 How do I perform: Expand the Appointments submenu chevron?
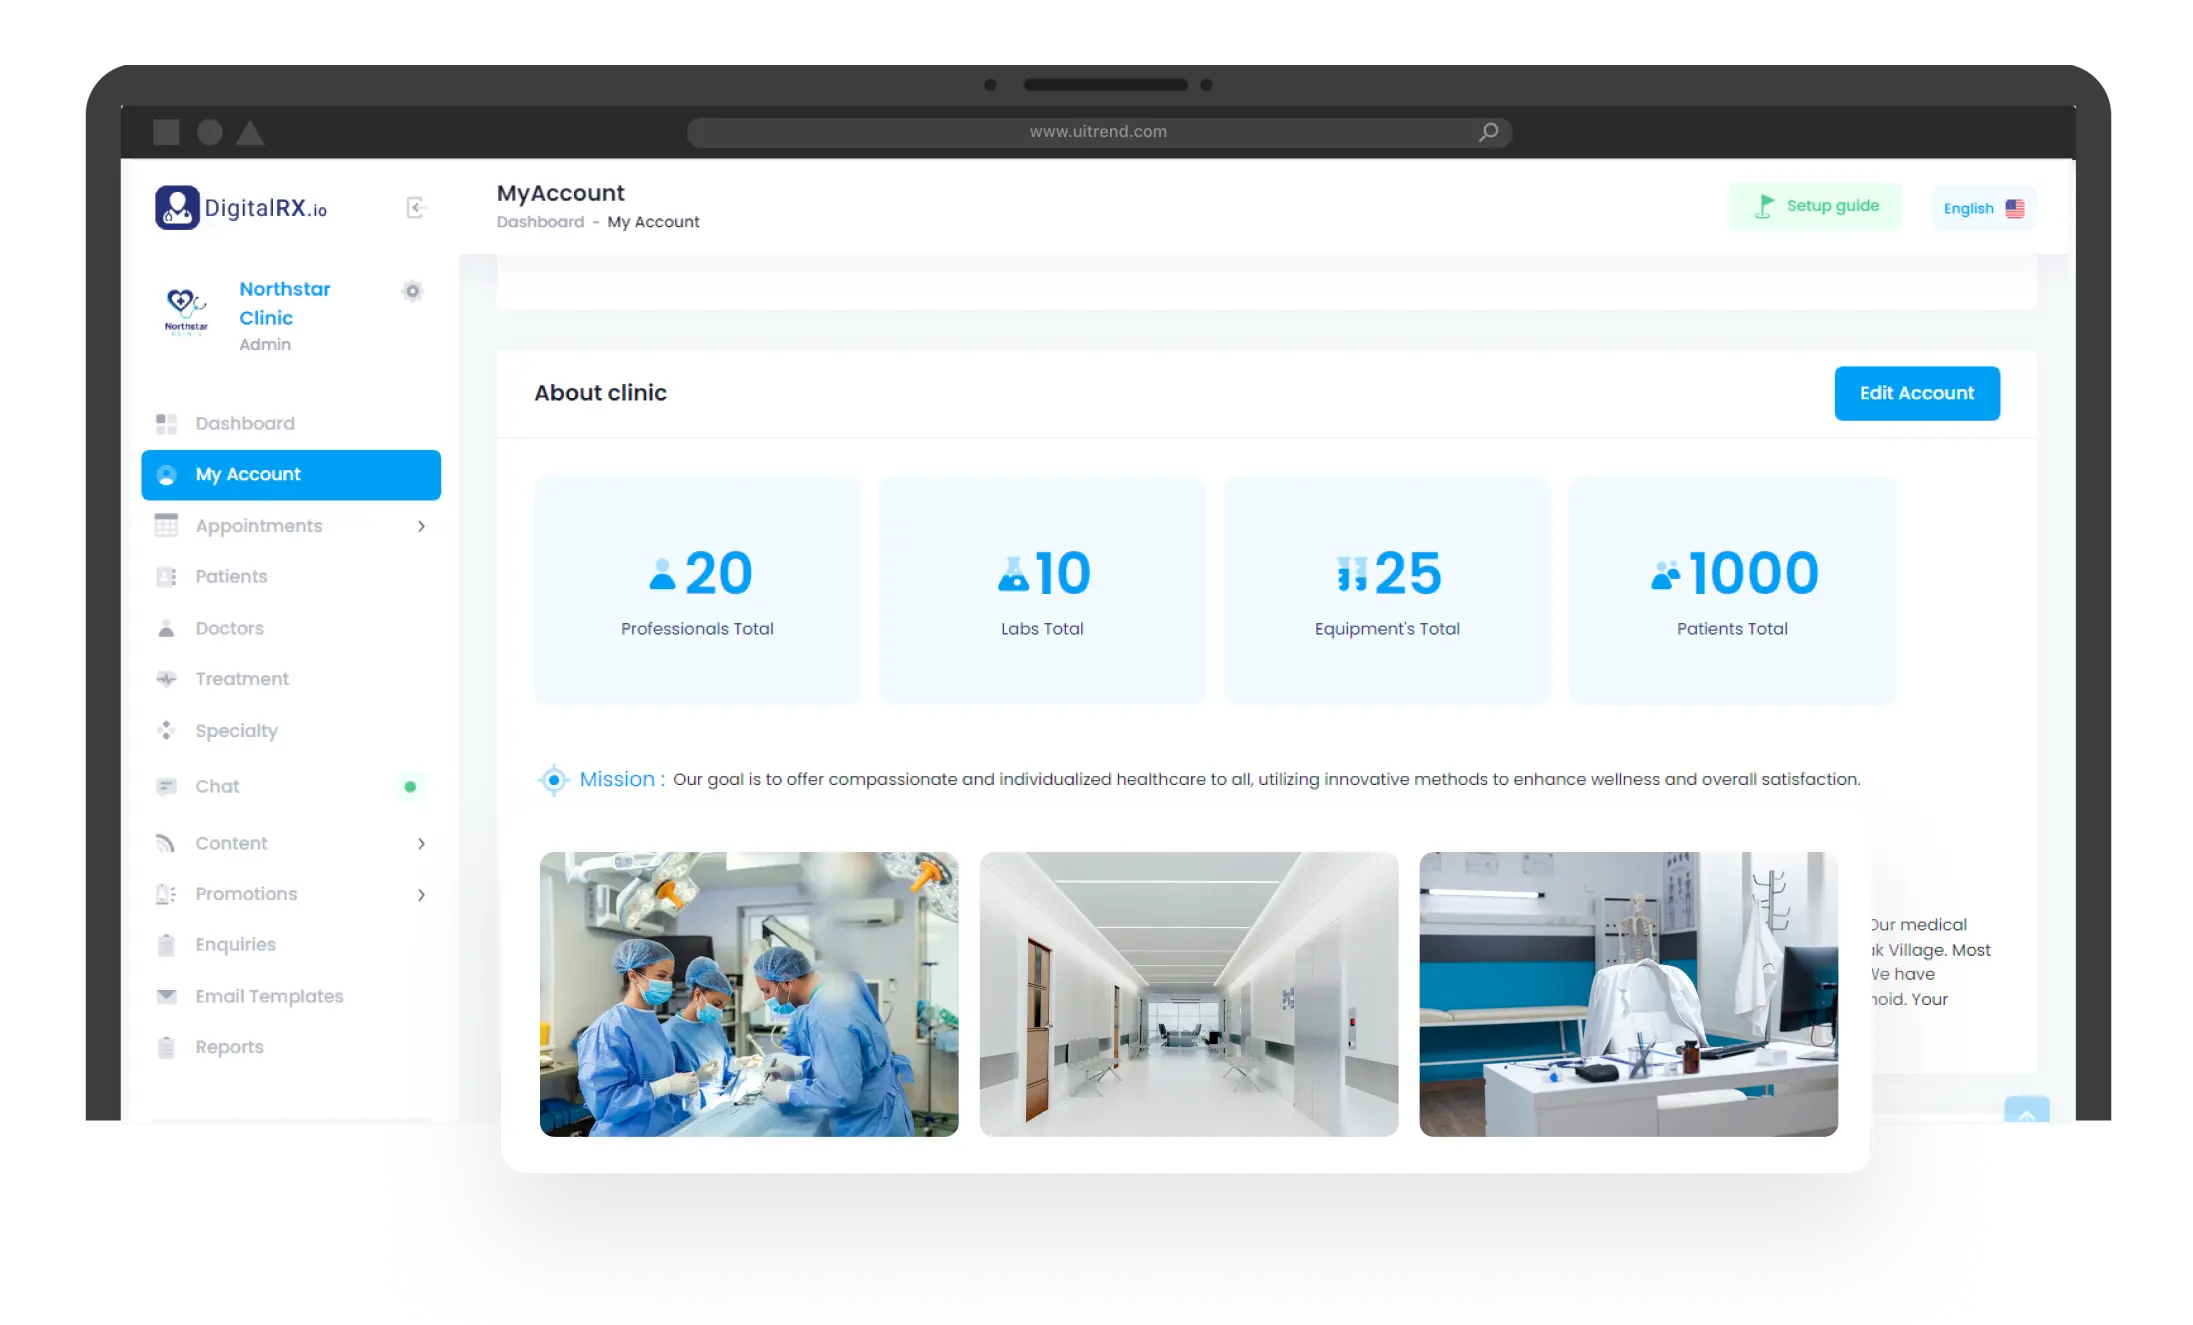(x=421, y=526)
